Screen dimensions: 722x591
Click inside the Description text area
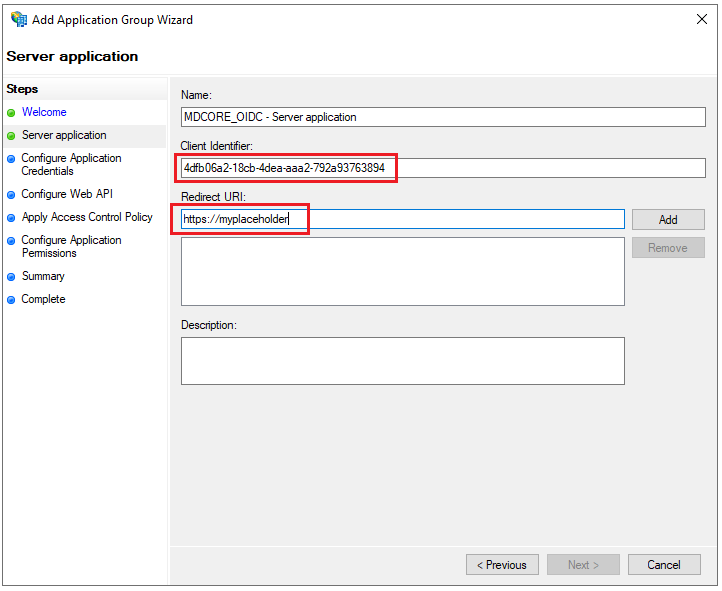coord(403,361)
